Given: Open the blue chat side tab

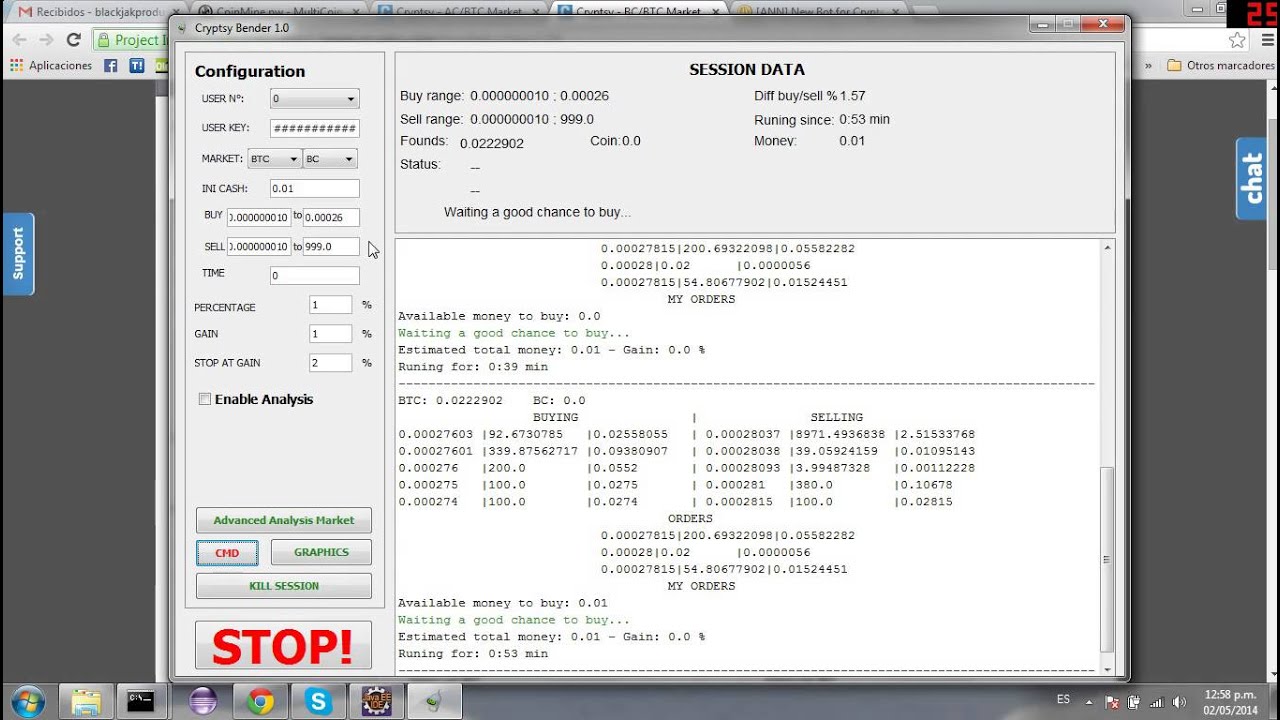Looking at the screenshot, I should (1252, 178).
